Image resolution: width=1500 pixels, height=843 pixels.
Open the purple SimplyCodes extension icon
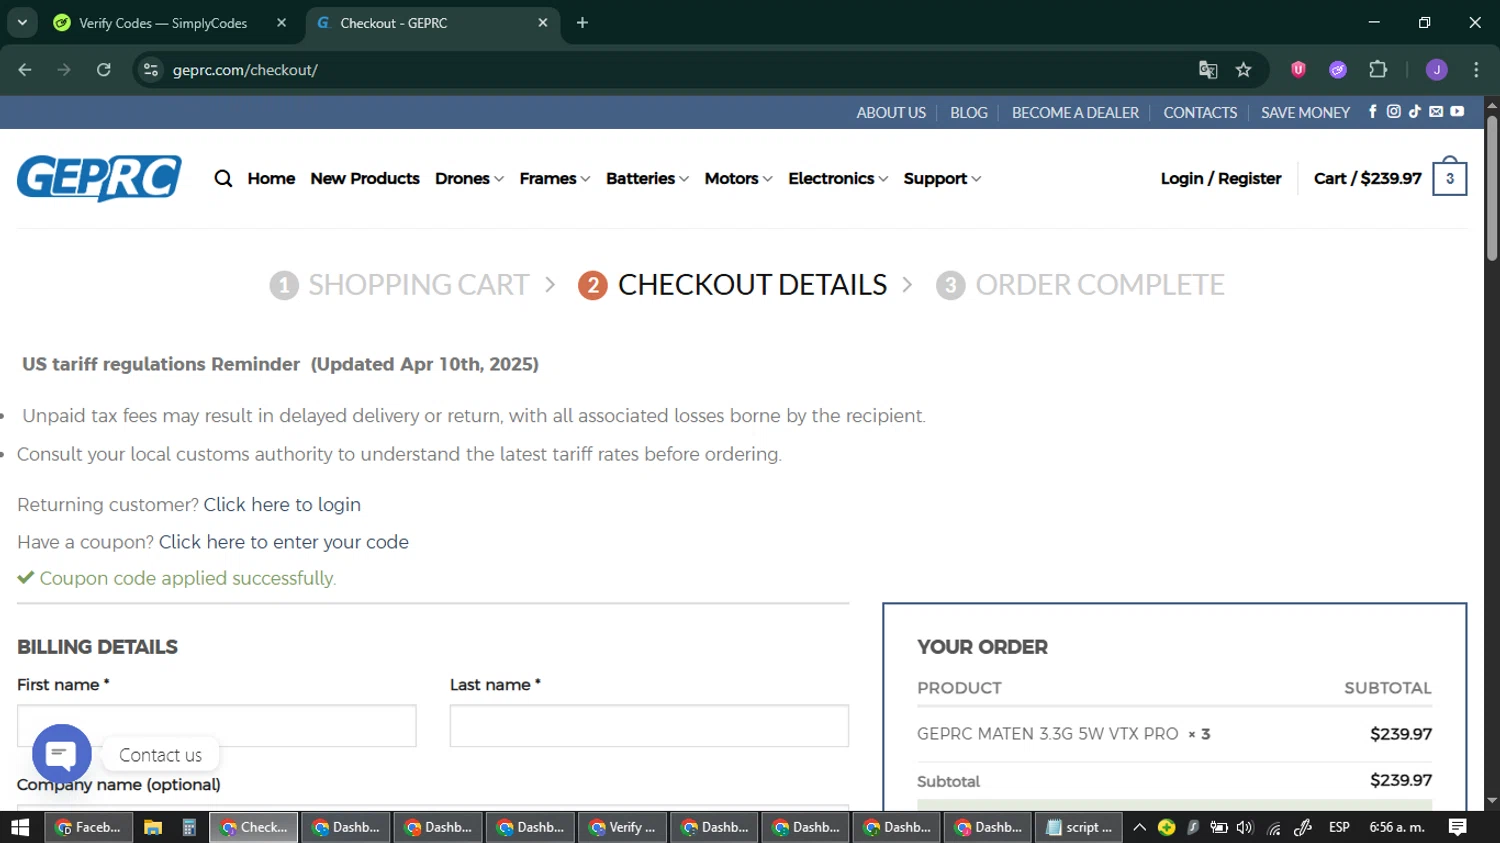point(1338,70)
